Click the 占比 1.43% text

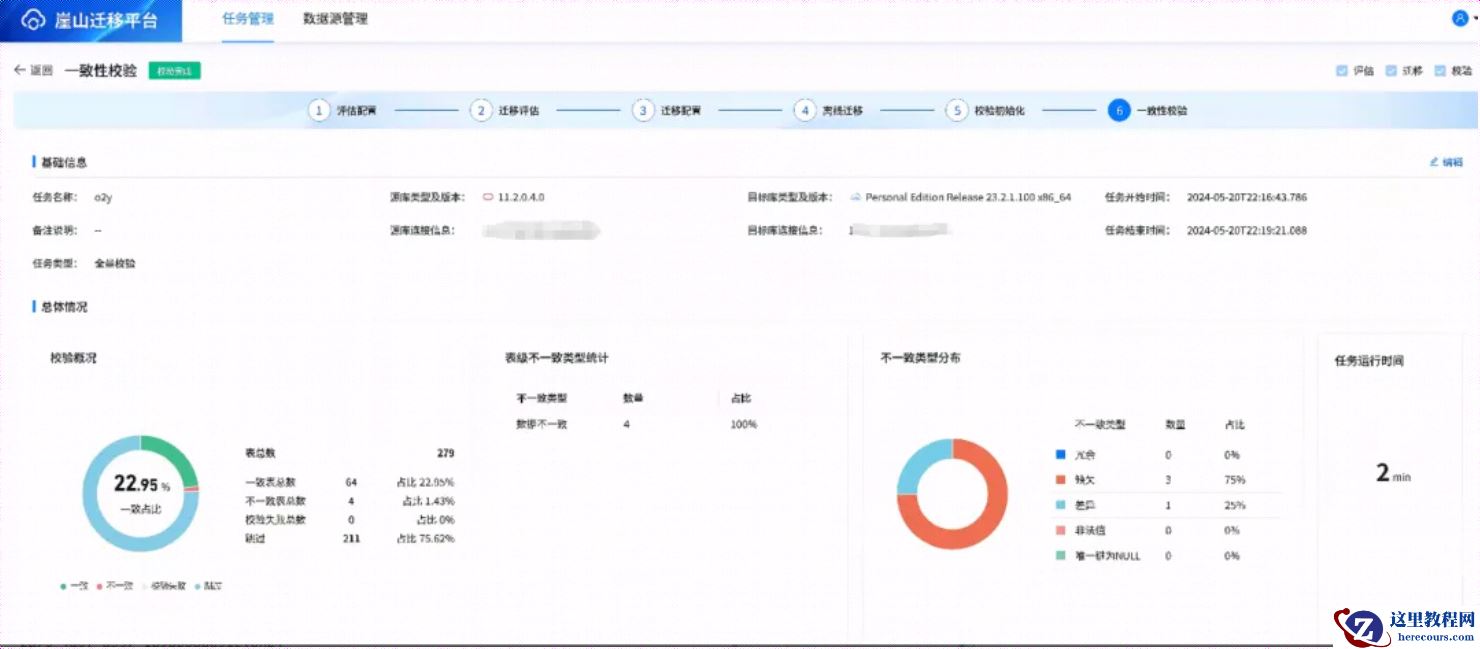pyautogui.click(x=428, y=501)
